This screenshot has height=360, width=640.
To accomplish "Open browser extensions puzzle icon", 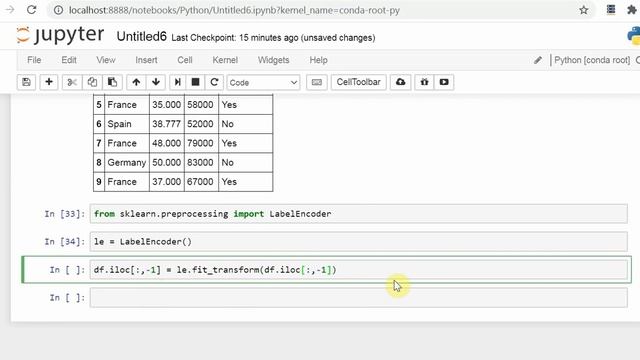I will pos(632,10).
